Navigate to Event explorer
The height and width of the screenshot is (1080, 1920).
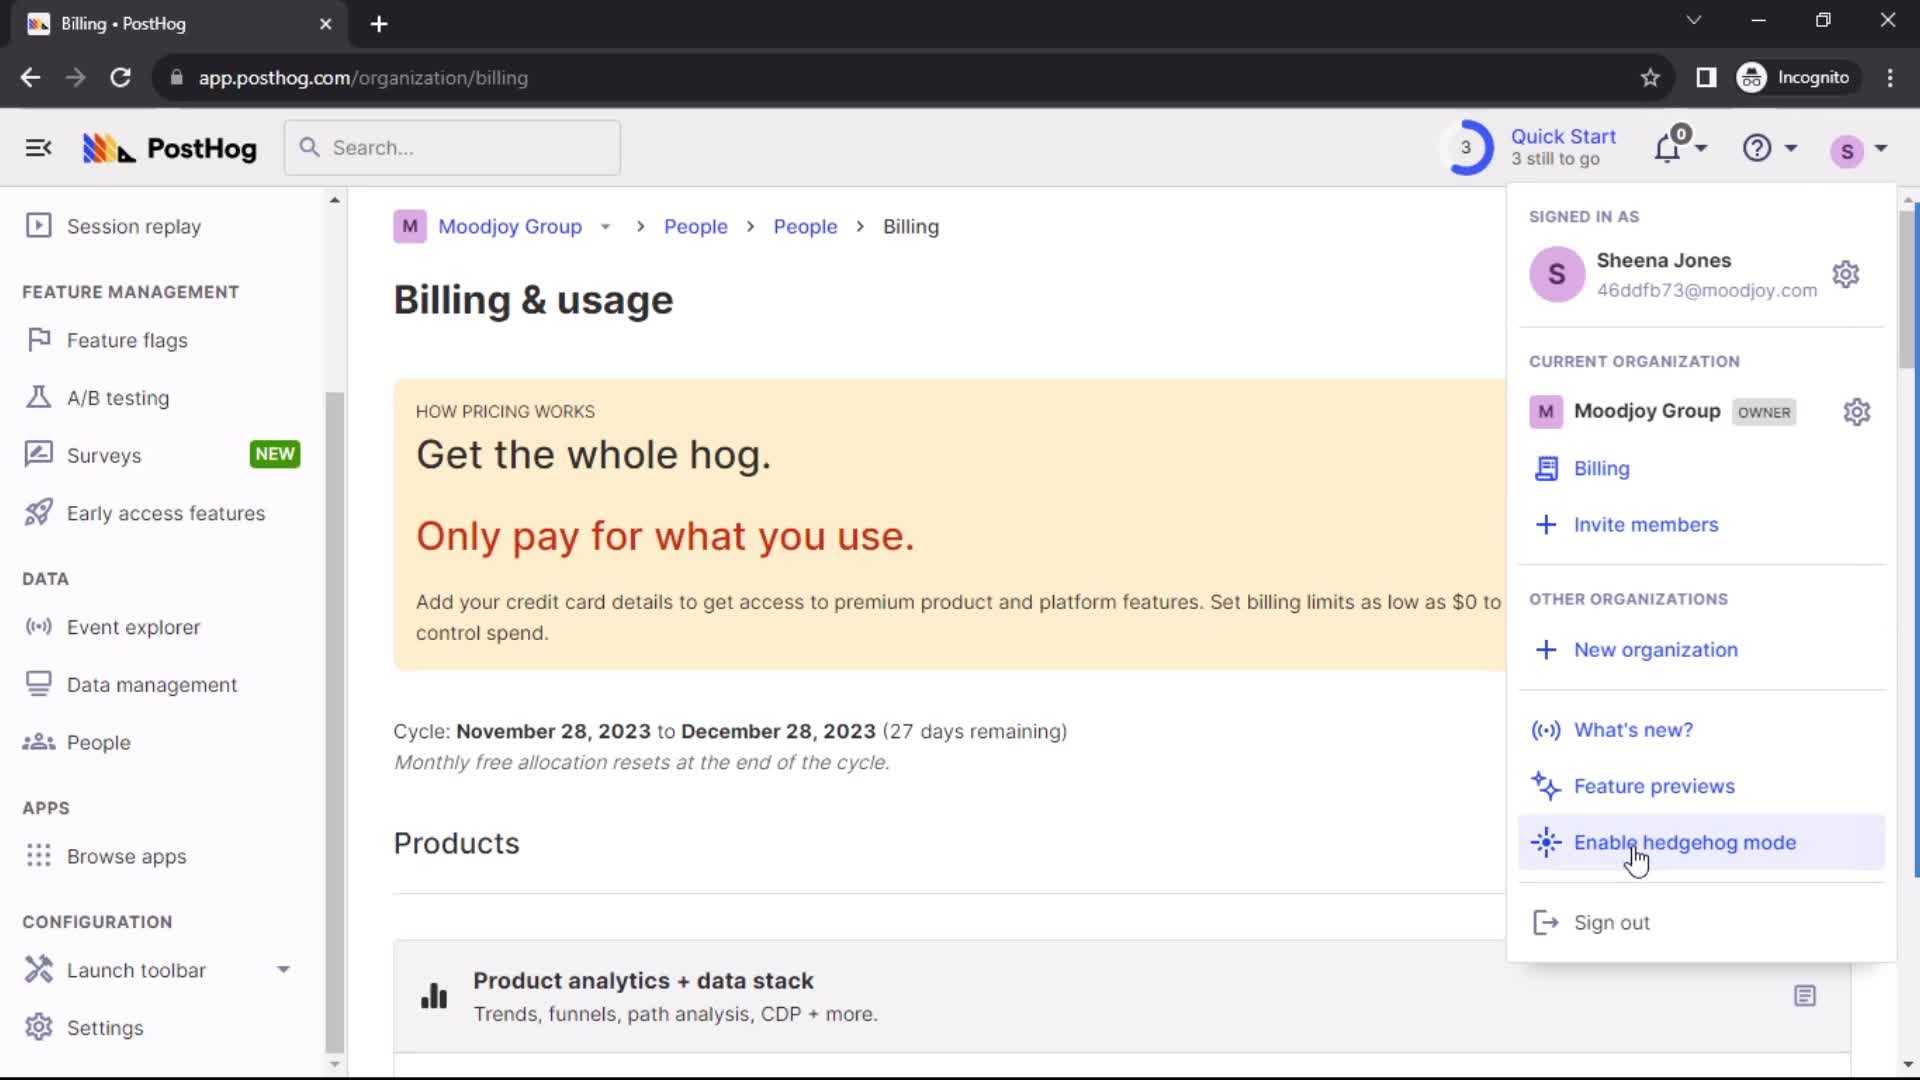(x=133, y=626)
